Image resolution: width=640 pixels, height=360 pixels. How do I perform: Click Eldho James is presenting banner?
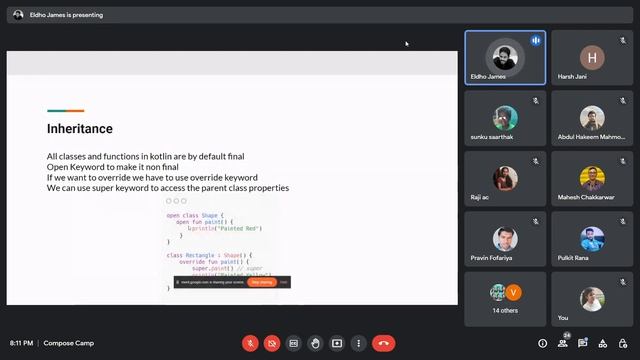320,15
